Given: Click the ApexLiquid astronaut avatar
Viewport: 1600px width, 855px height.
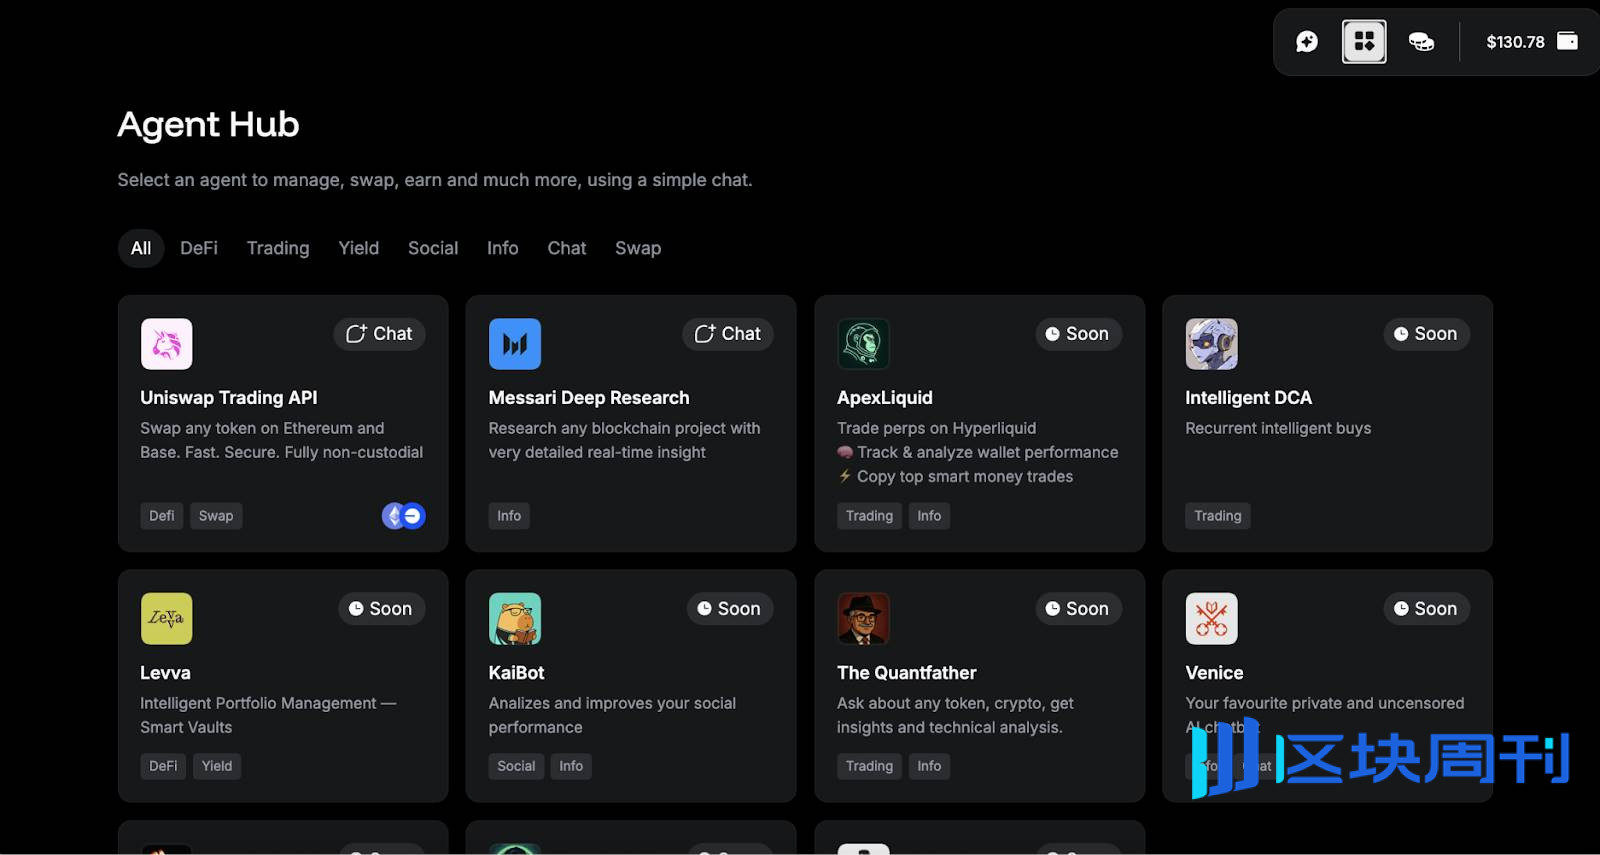Looking at the screenshot, I should [863, 344].
